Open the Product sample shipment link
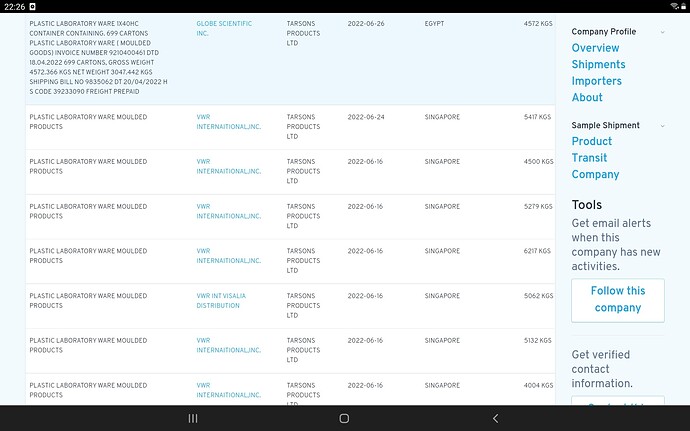 591,141
